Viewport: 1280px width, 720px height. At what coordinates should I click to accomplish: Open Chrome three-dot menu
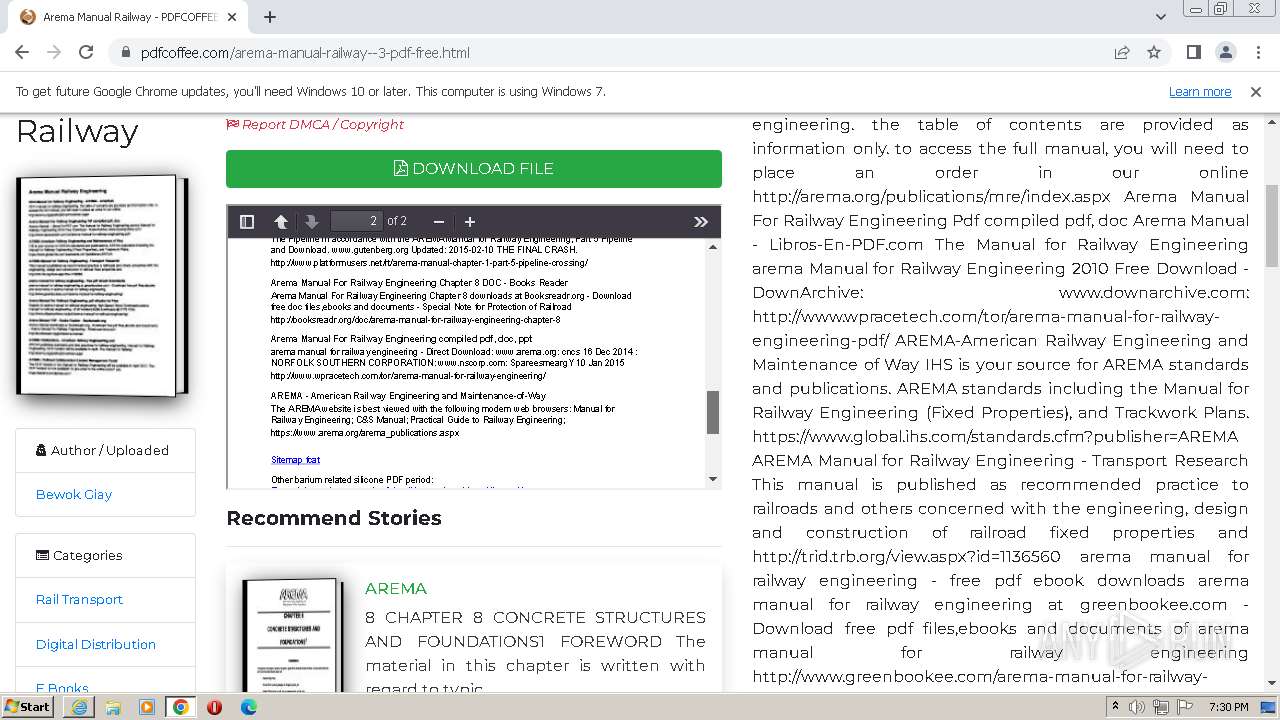coord(1256,52)
